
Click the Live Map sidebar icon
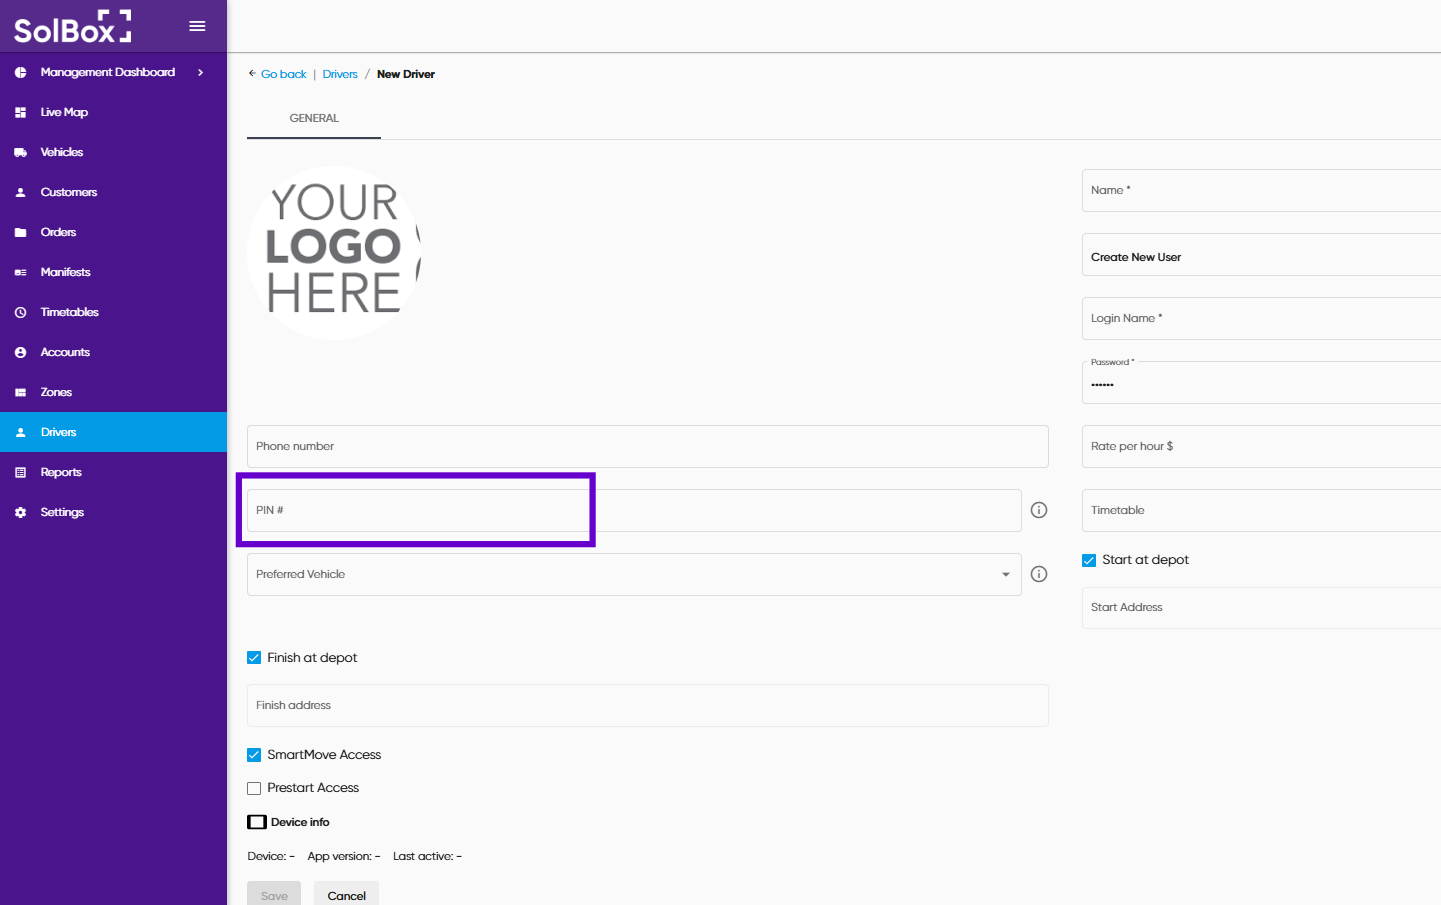tap(20, 113)
